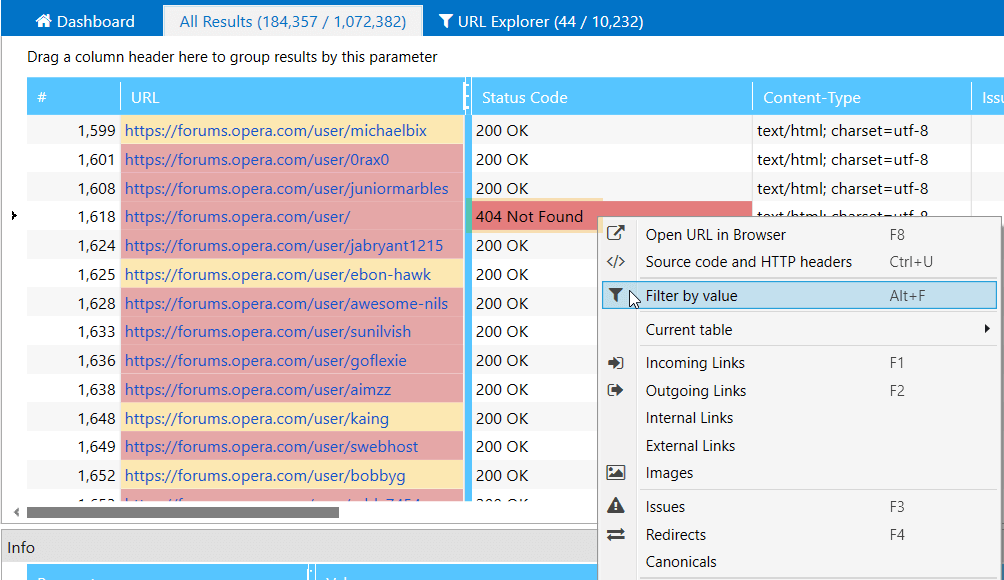Open the juniormarbles user URL link

point(286,188)
